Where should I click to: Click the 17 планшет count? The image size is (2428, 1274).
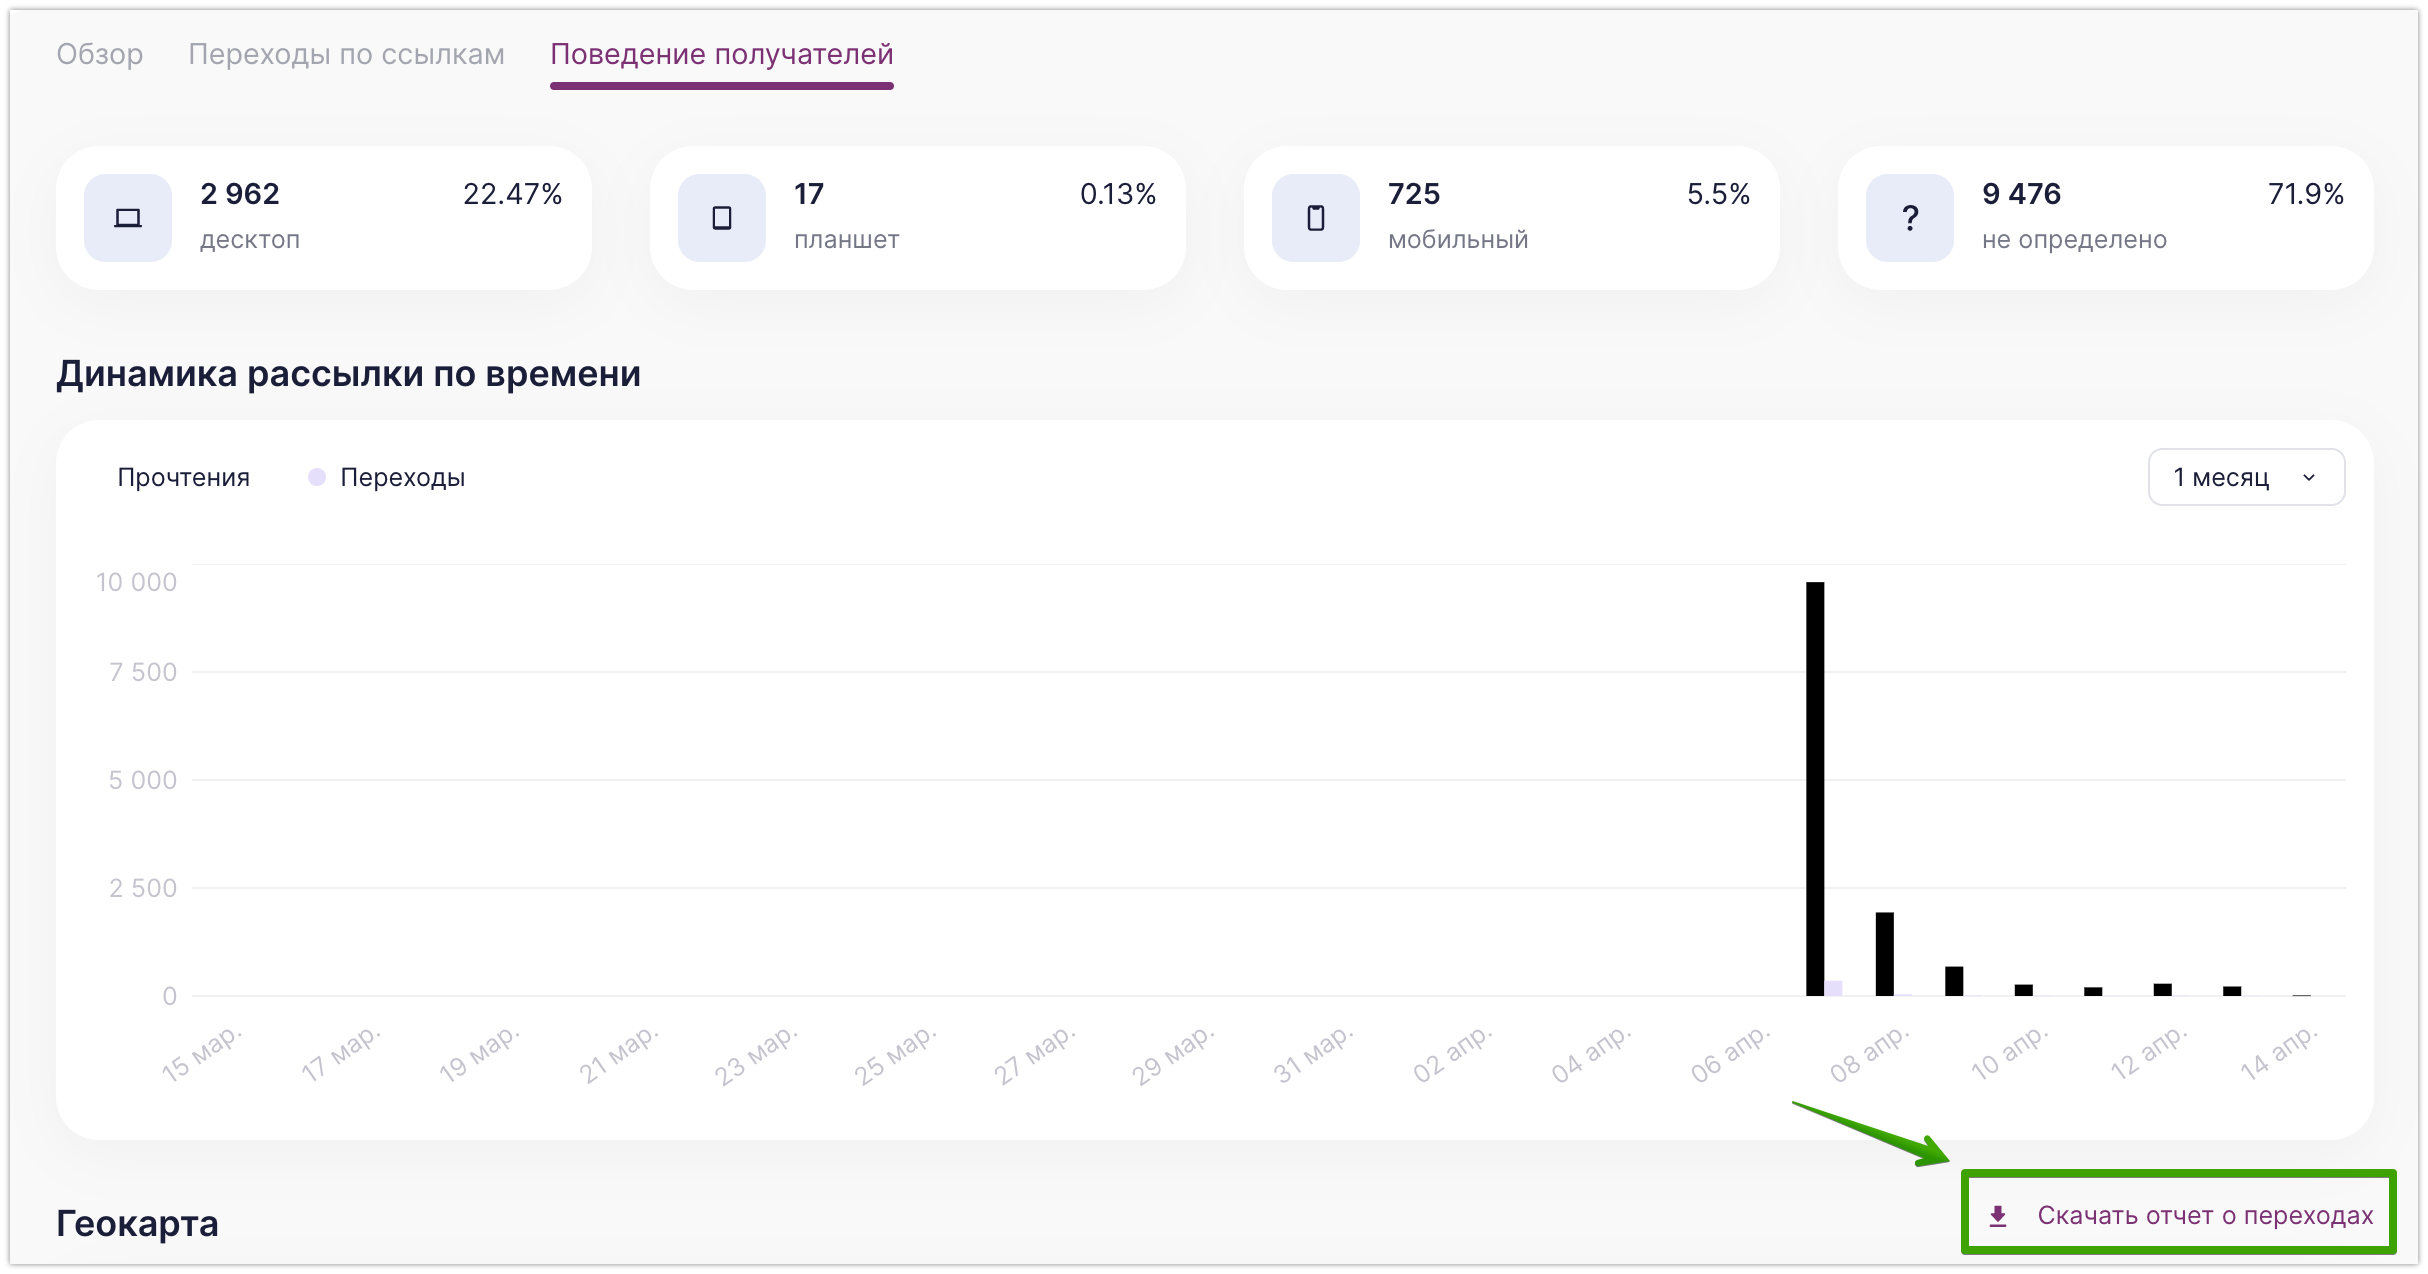[809, 194]
